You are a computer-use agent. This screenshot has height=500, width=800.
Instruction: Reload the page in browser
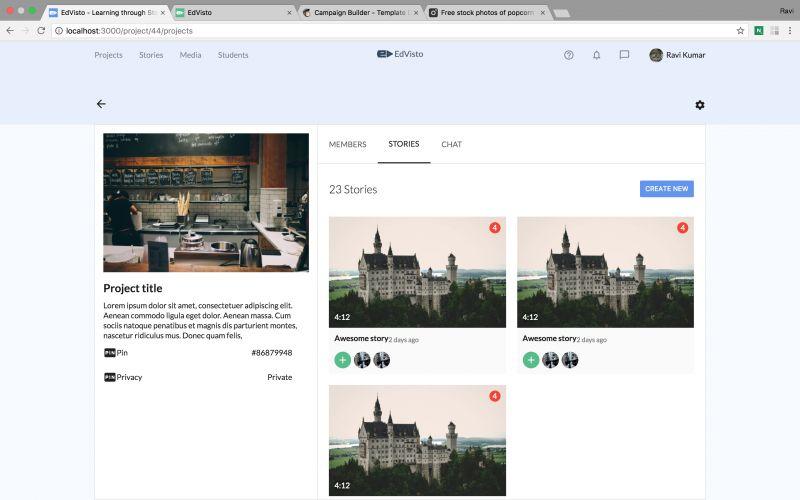click(x=41, y=31)
